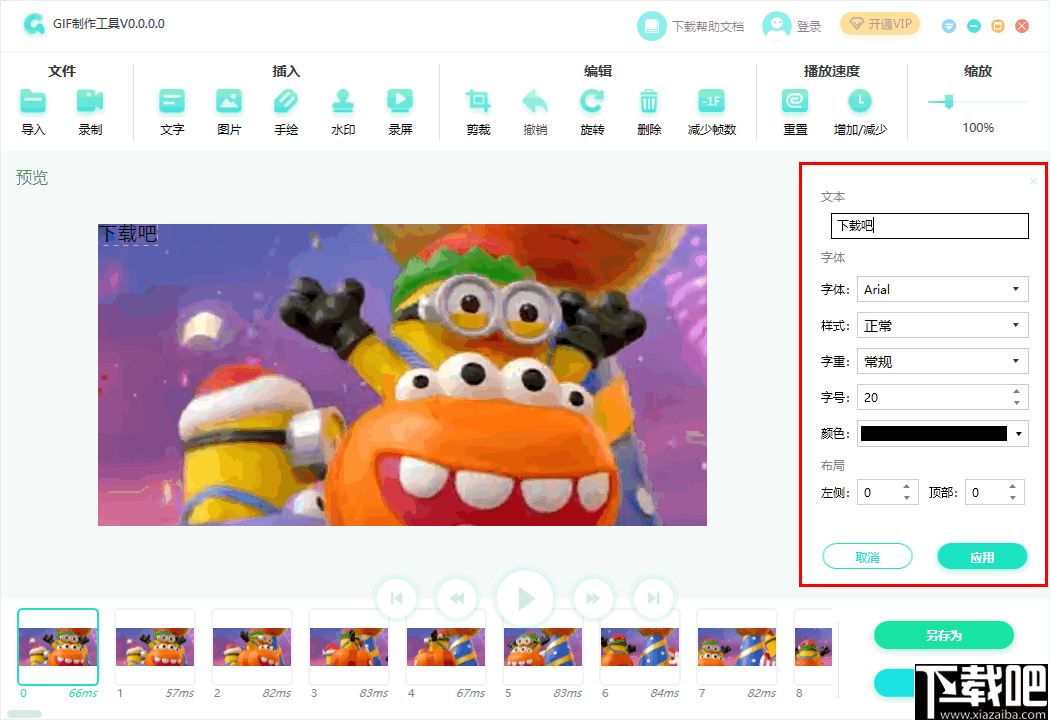Select frame 4 thumbnail (67ms)

tap(446, 647)
